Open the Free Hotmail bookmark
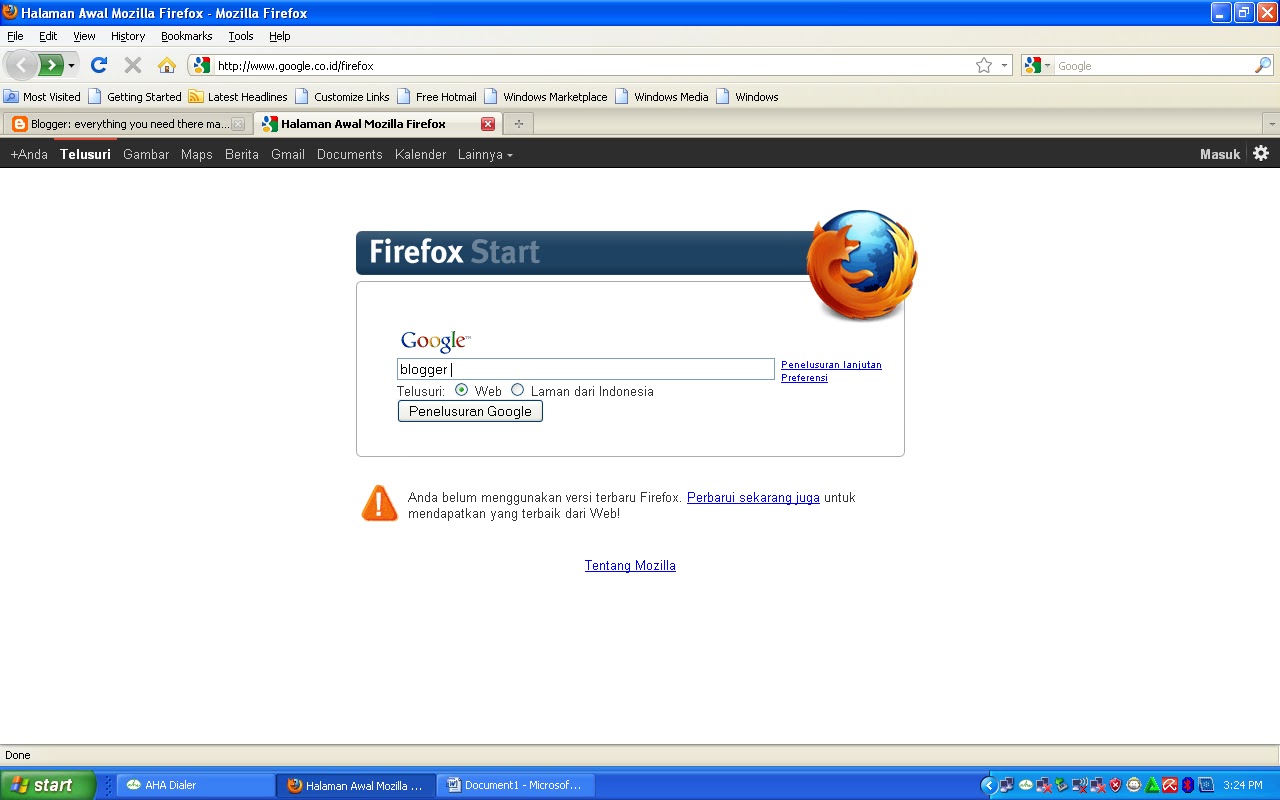The width and height of the screenshot is (1280, 800). pos(437,97)
